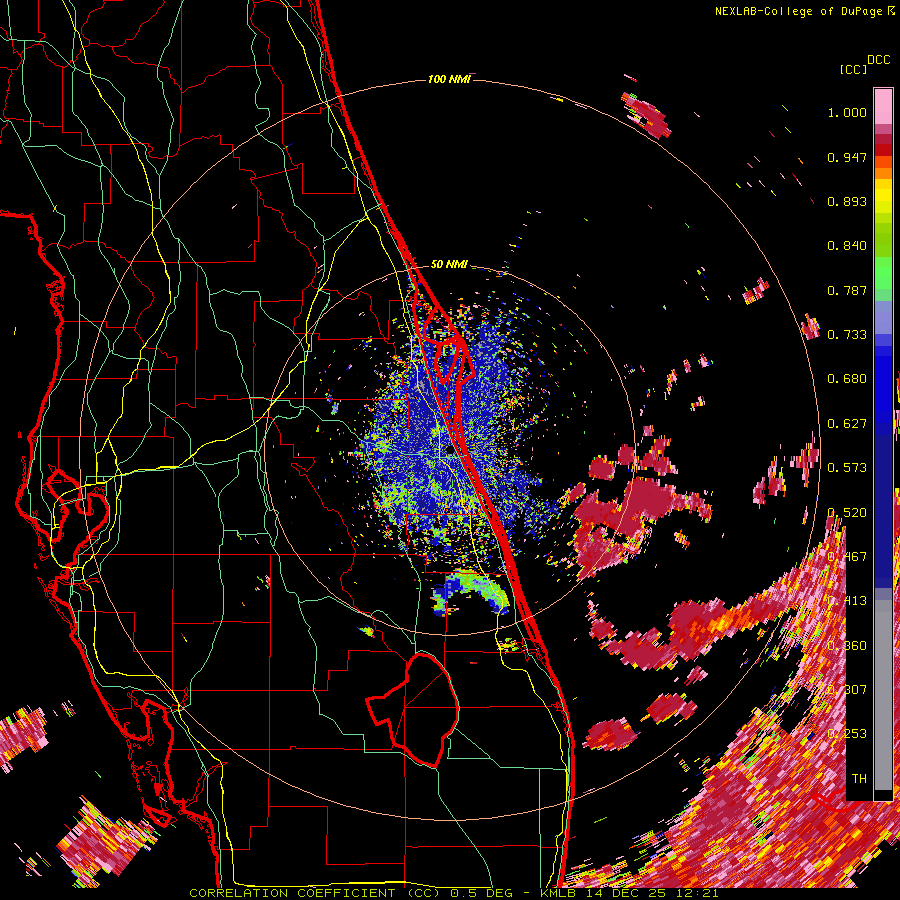Click the [CC] units label
900x900 pixels.
click(x=853, y=69)
